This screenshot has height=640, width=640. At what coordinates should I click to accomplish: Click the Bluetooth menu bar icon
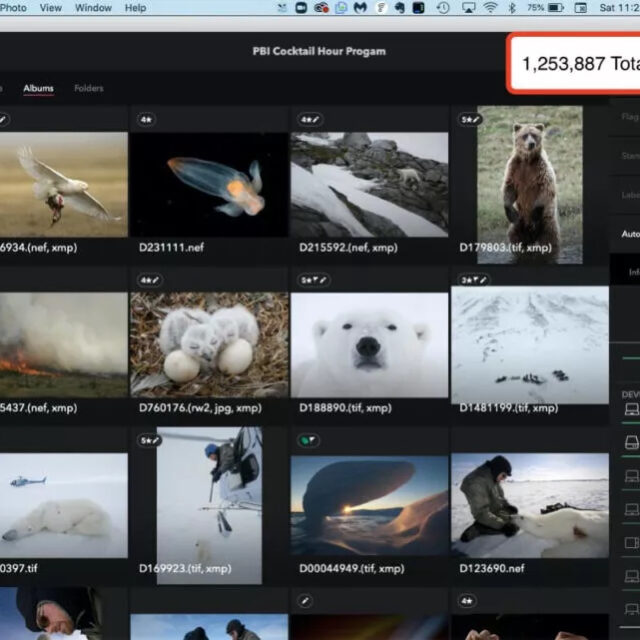tap(512, 8)
